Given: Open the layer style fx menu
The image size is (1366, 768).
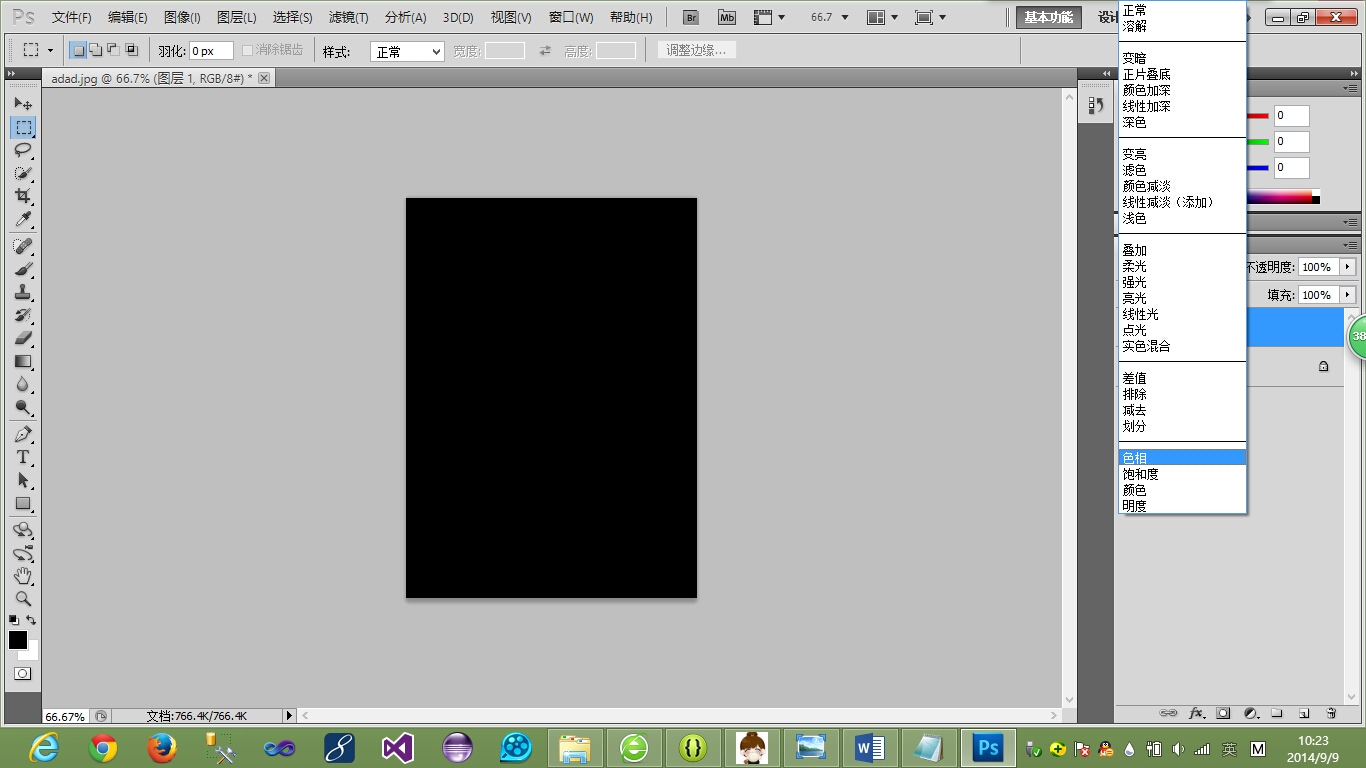Looking at the screenshot, I should (1196, 713).
